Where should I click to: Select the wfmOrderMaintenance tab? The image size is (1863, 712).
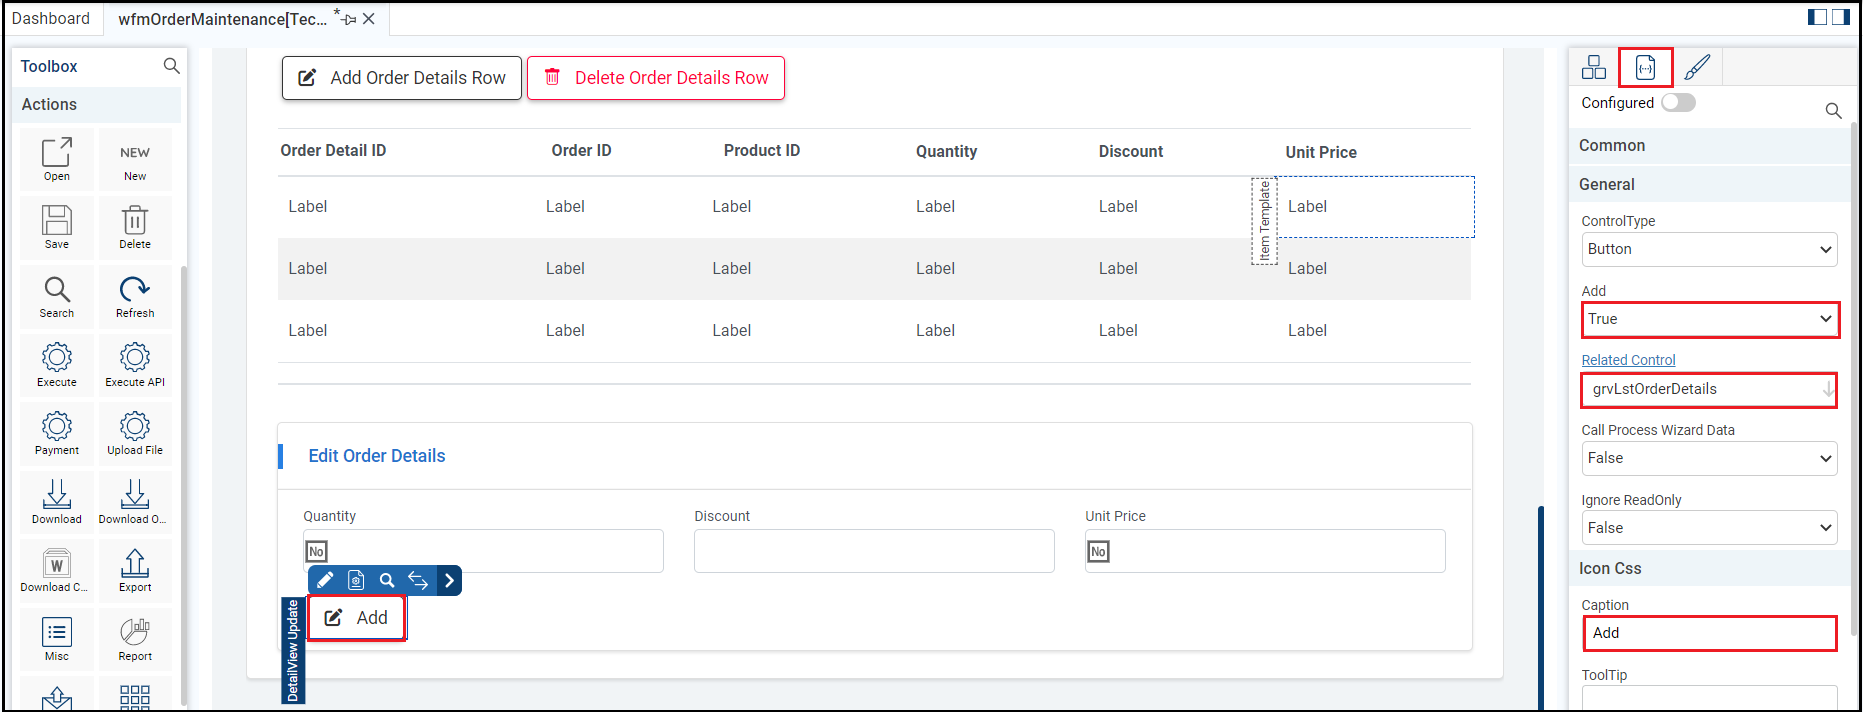click(222, 19)
